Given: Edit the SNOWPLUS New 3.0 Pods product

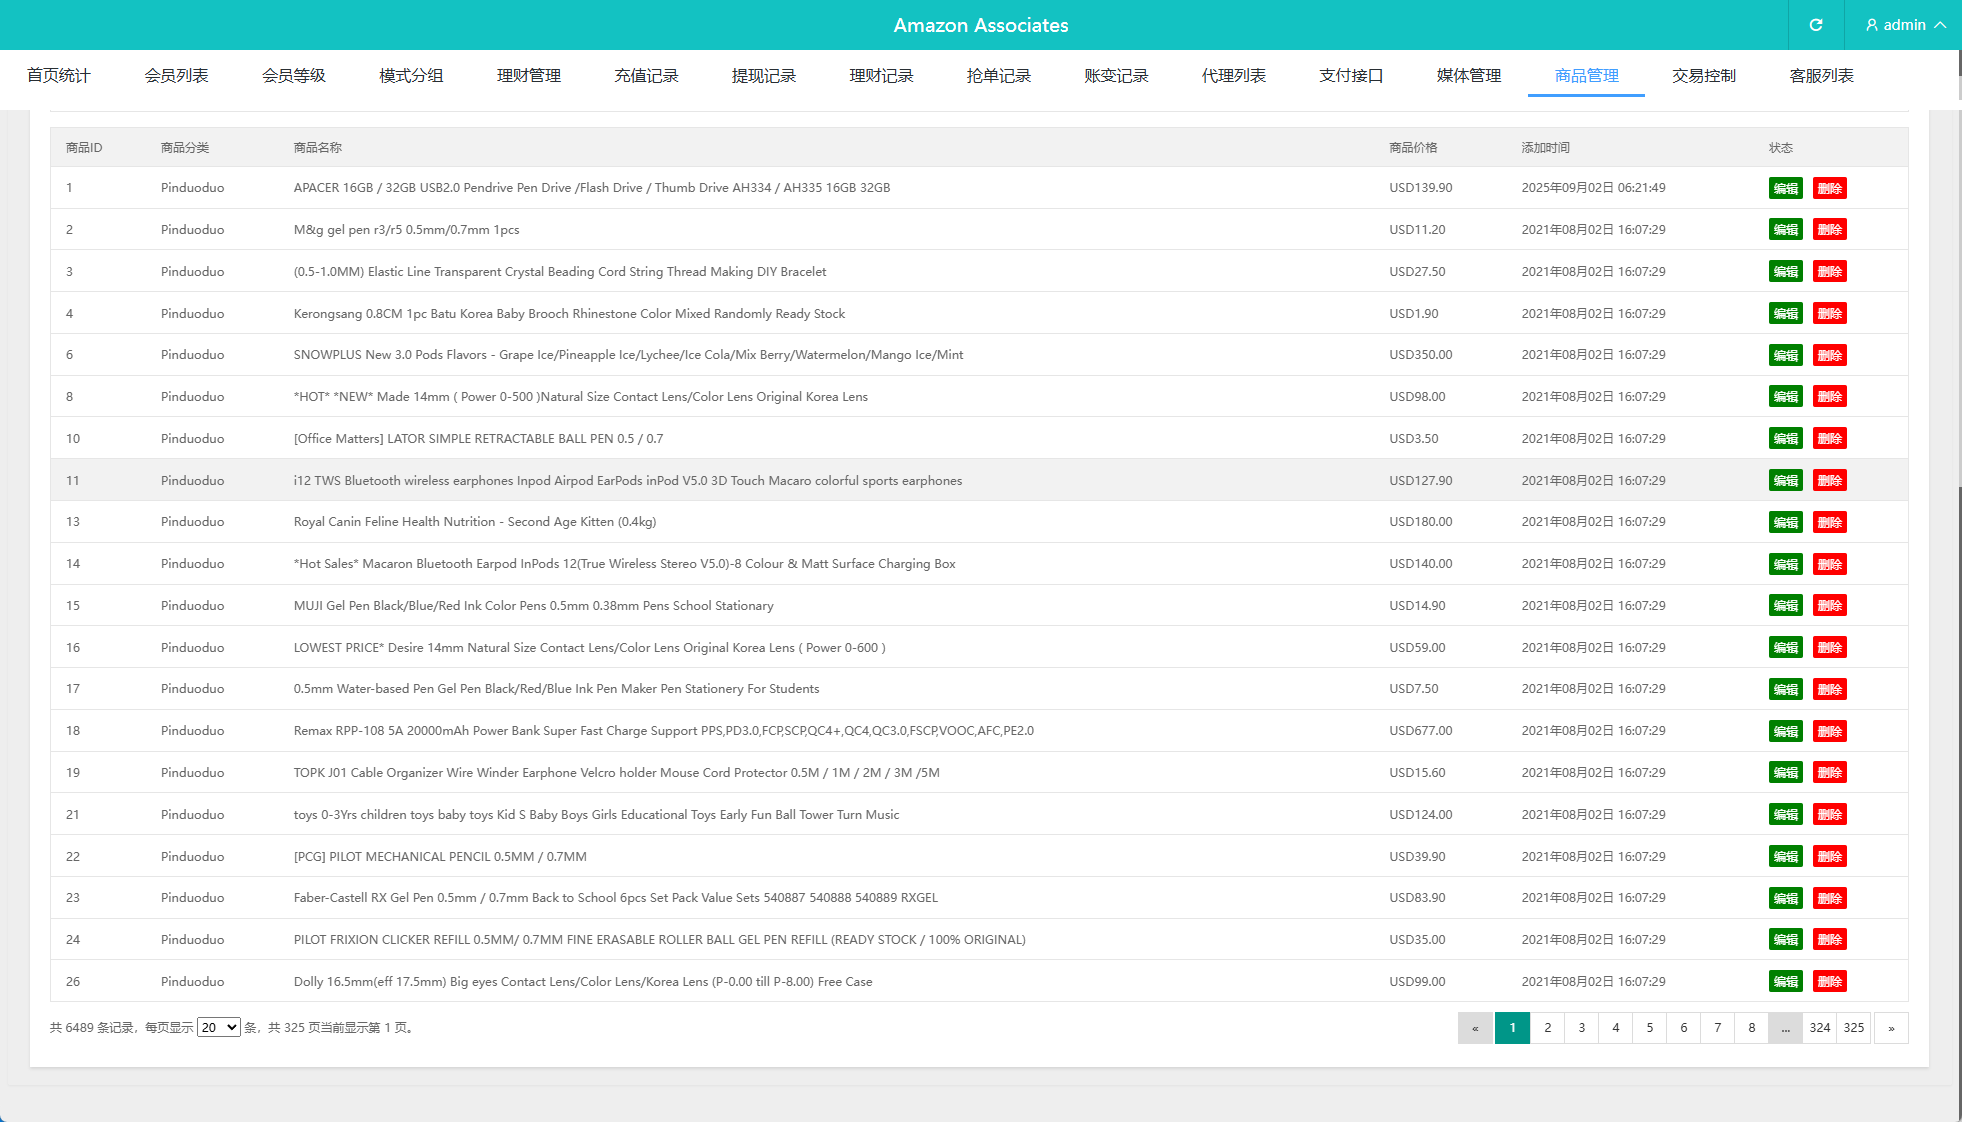Looking at the screenshot, I should [1785, 355].
